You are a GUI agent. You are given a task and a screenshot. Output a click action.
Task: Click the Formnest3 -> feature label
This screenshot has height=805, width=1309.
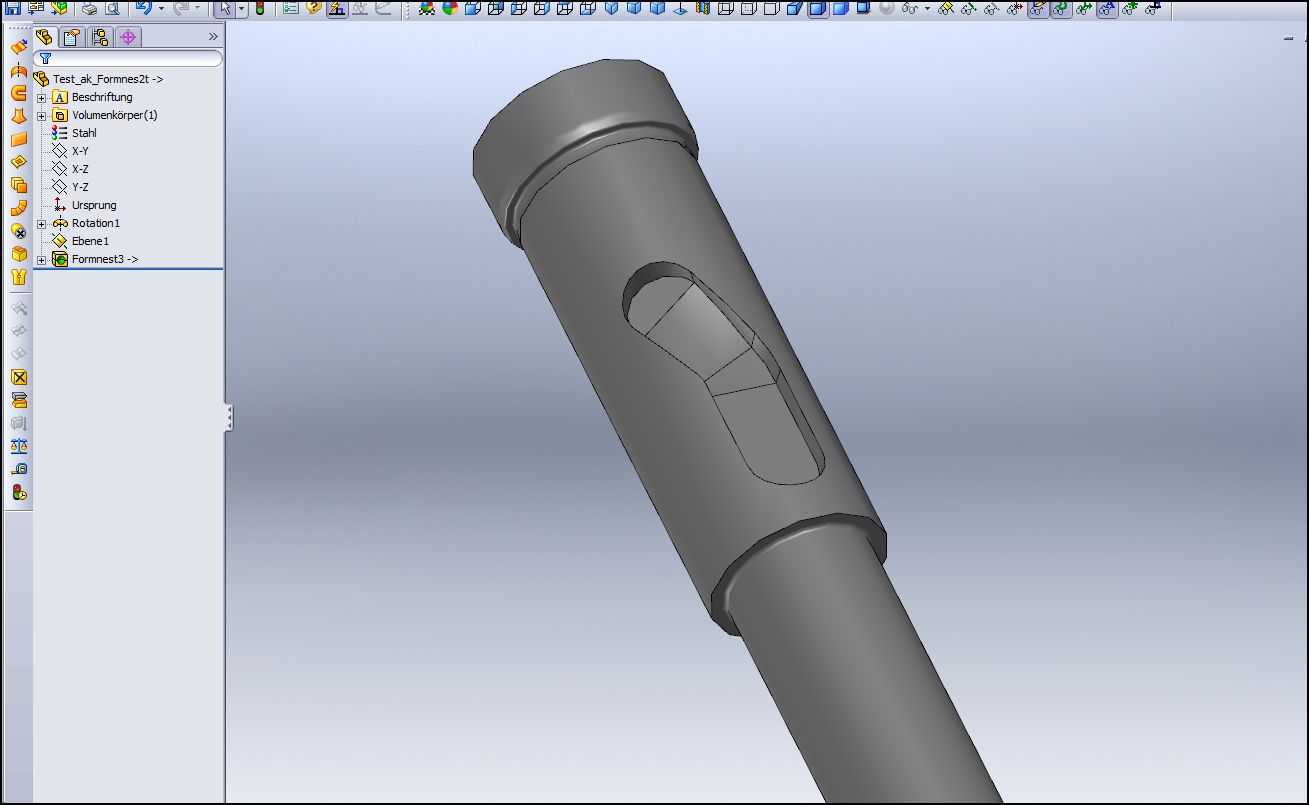point(105,259)
